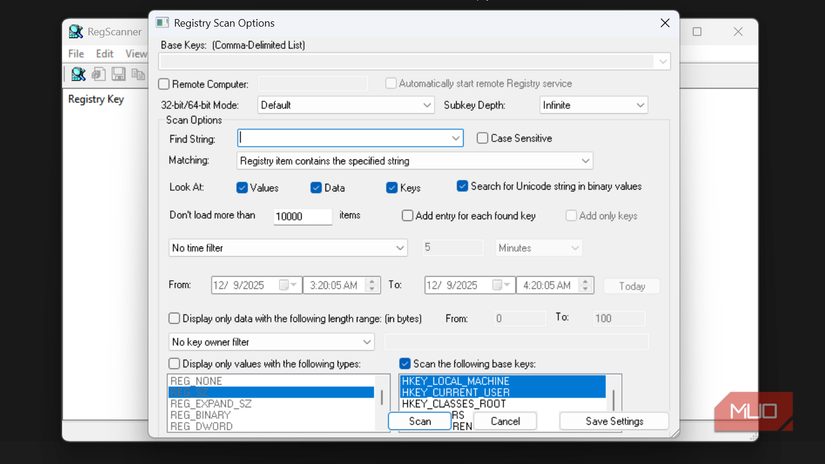
Task: Select REG_DWORD in value types list
Action: (271, 426)
